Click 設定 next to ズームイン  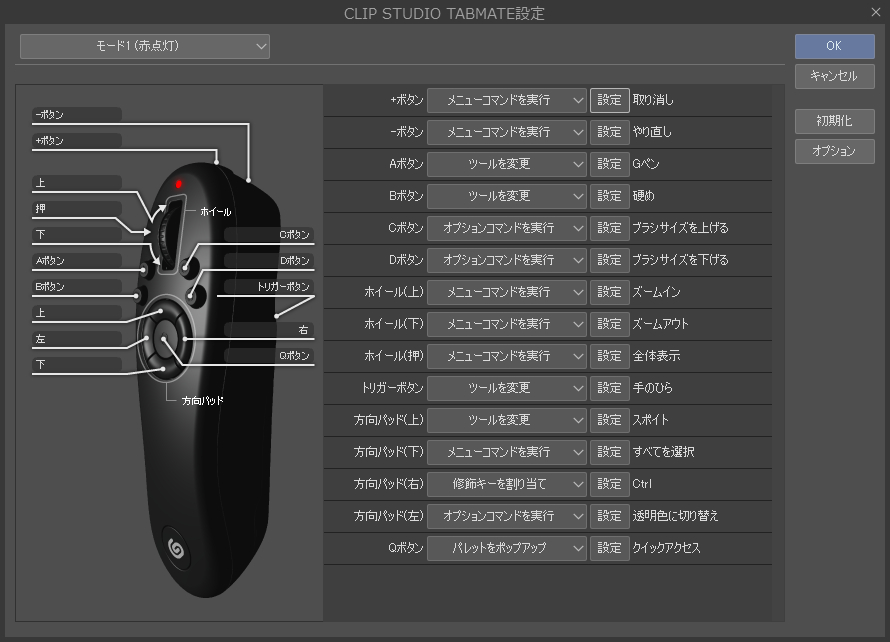click(x=610, y=292)
